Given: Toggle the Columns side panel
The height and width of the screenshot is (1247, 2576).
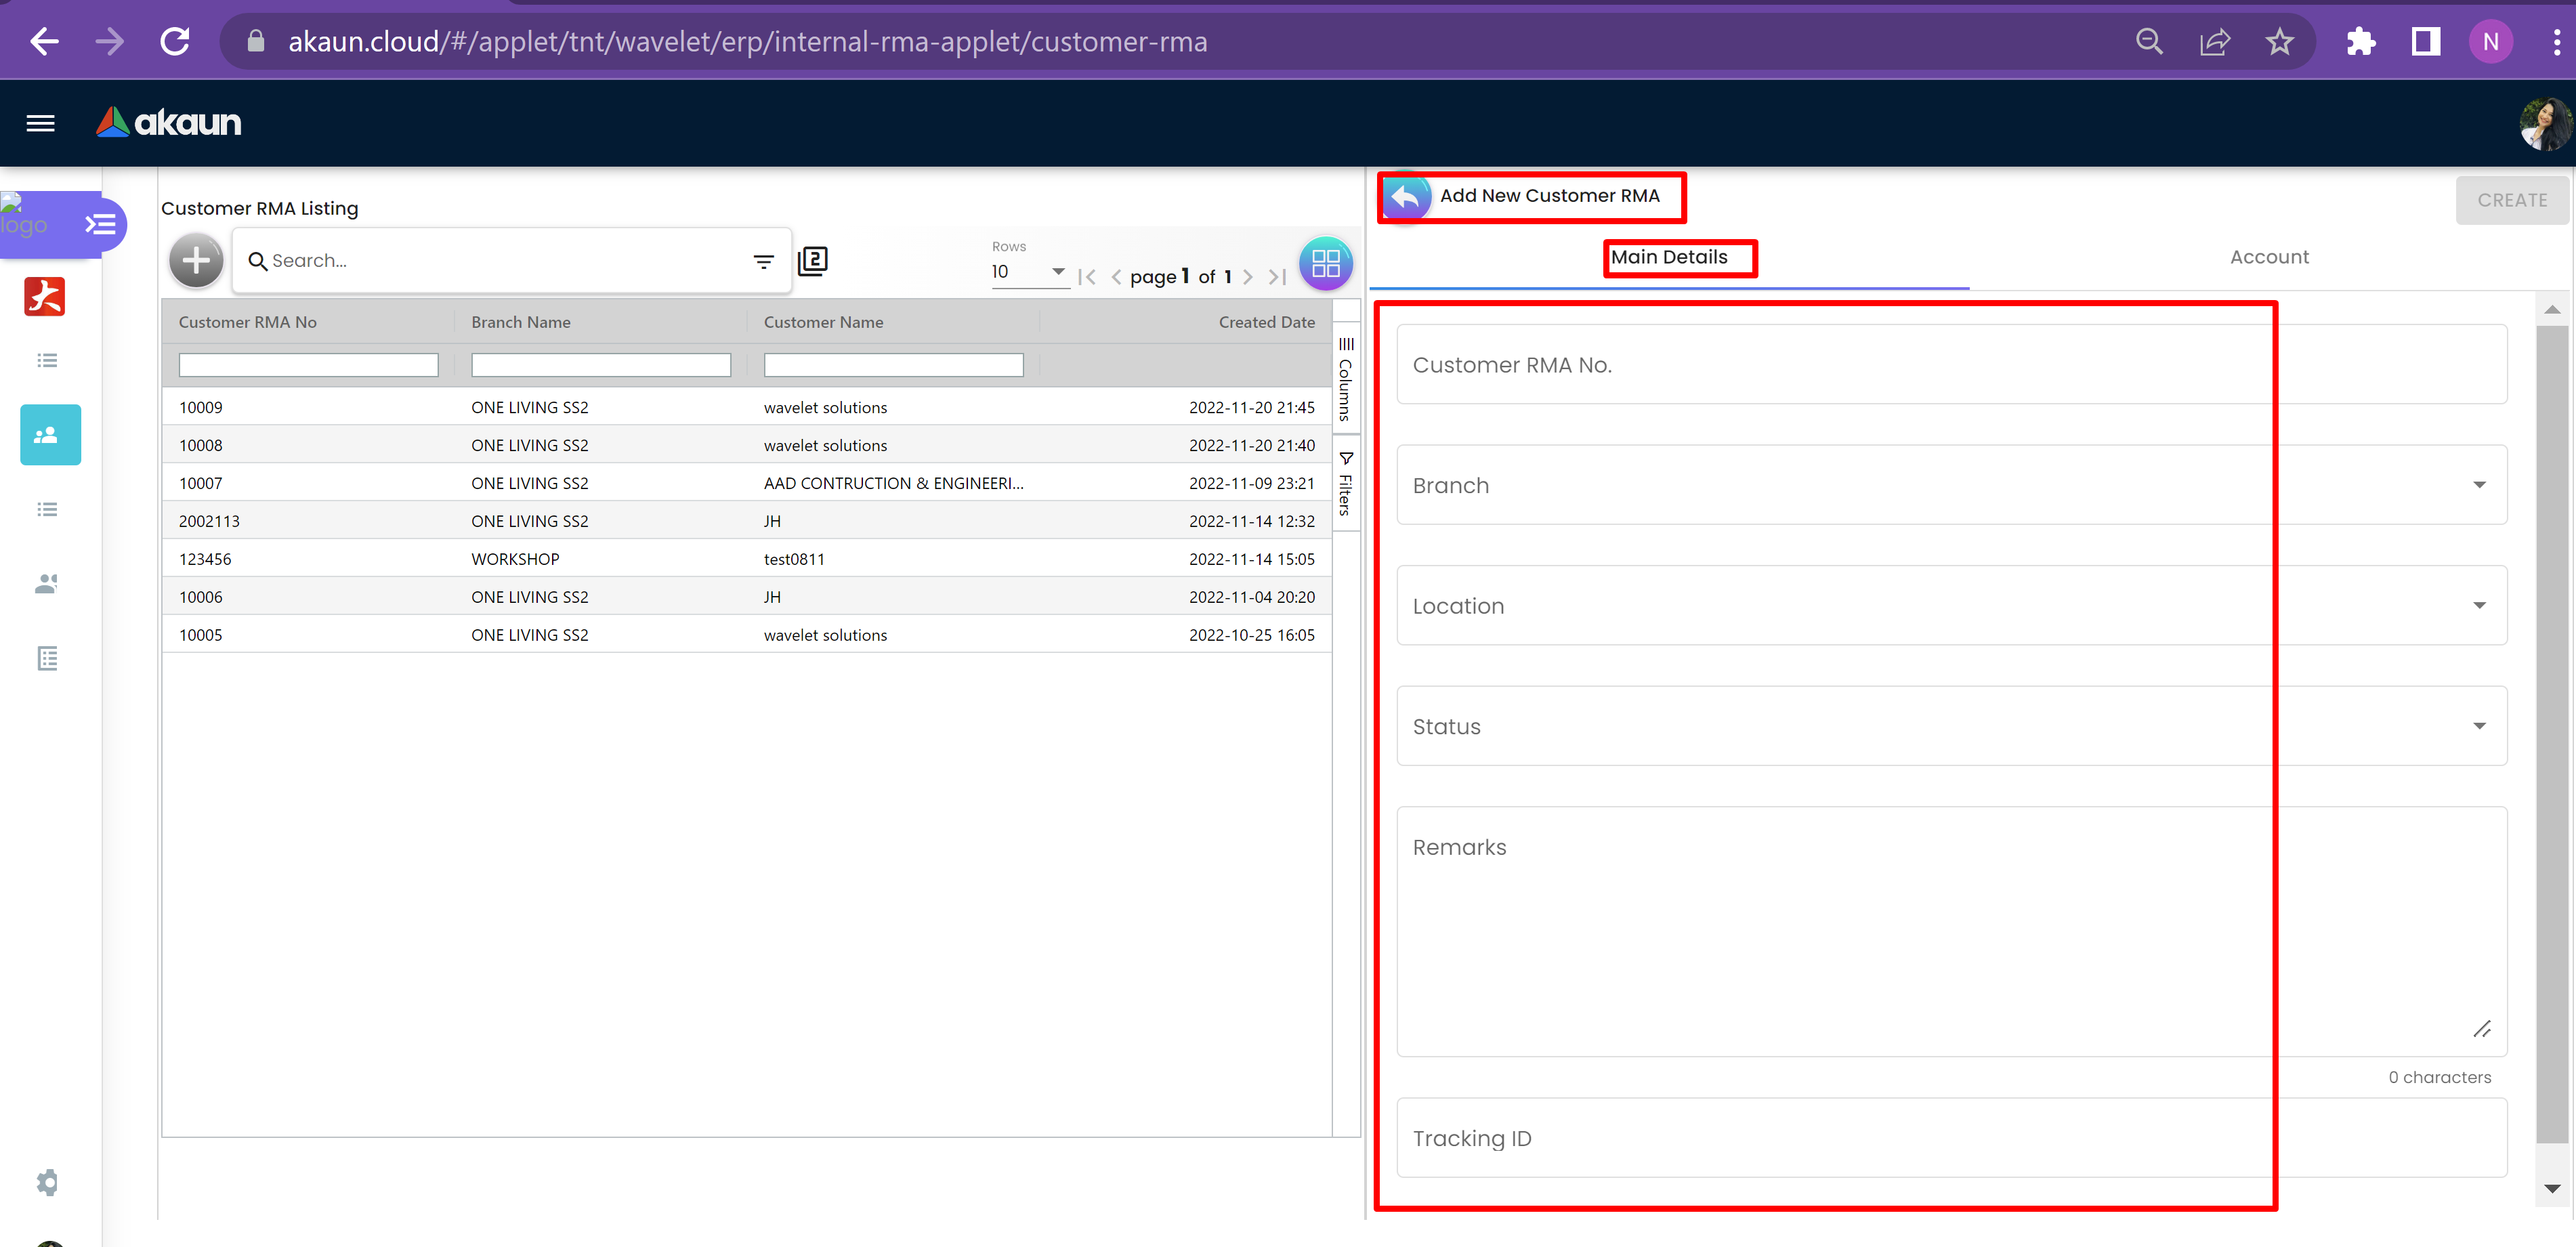Looking at the screenshot, I should (x=1346, y=380).
